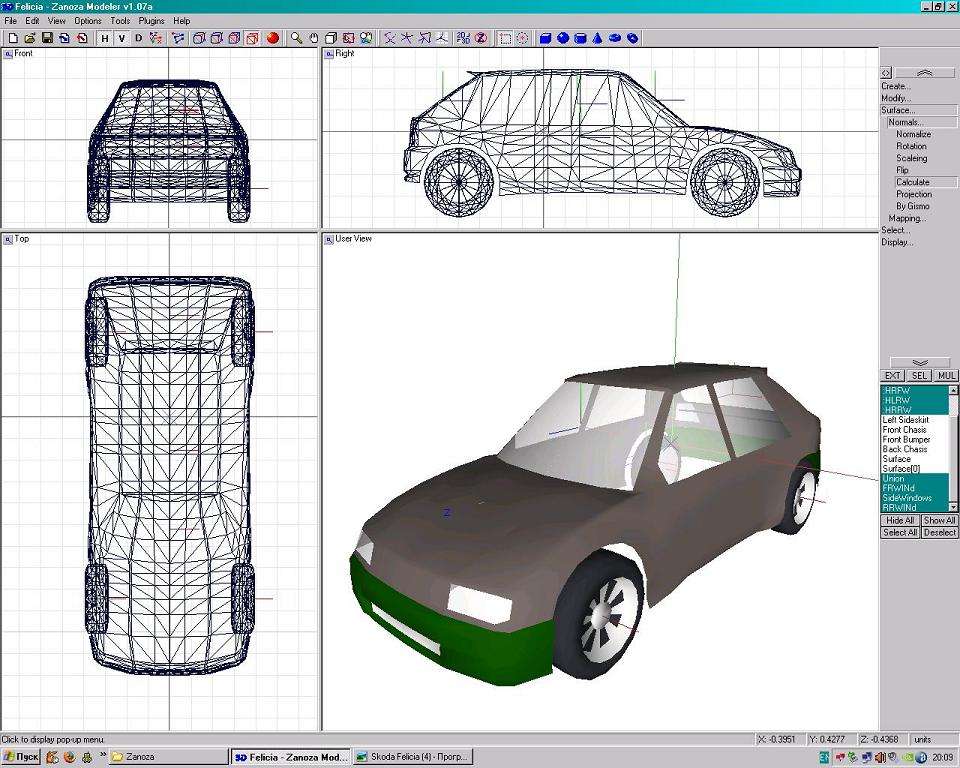The height and width of the screenshot is (768, 960).
Task: Create a blue sphere primitive
Action: 563,38
